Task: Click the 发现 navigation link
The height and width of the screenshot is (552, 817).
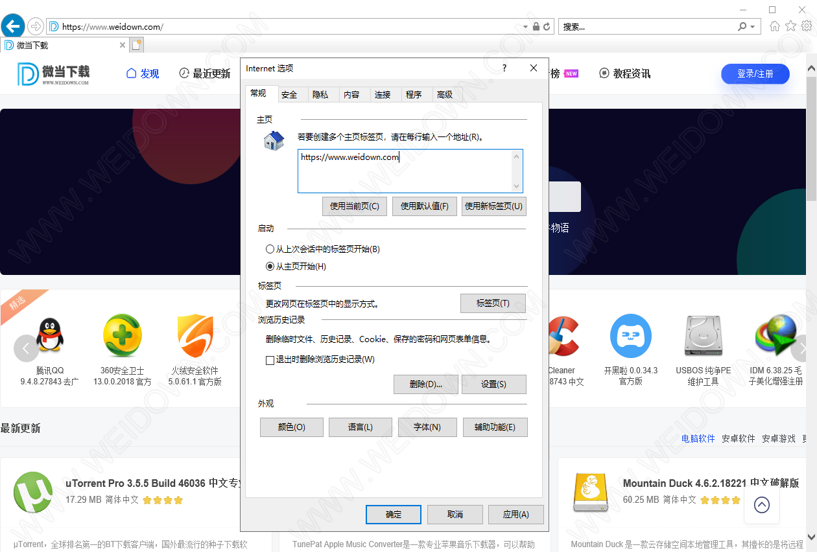Action: pos(143,73)
